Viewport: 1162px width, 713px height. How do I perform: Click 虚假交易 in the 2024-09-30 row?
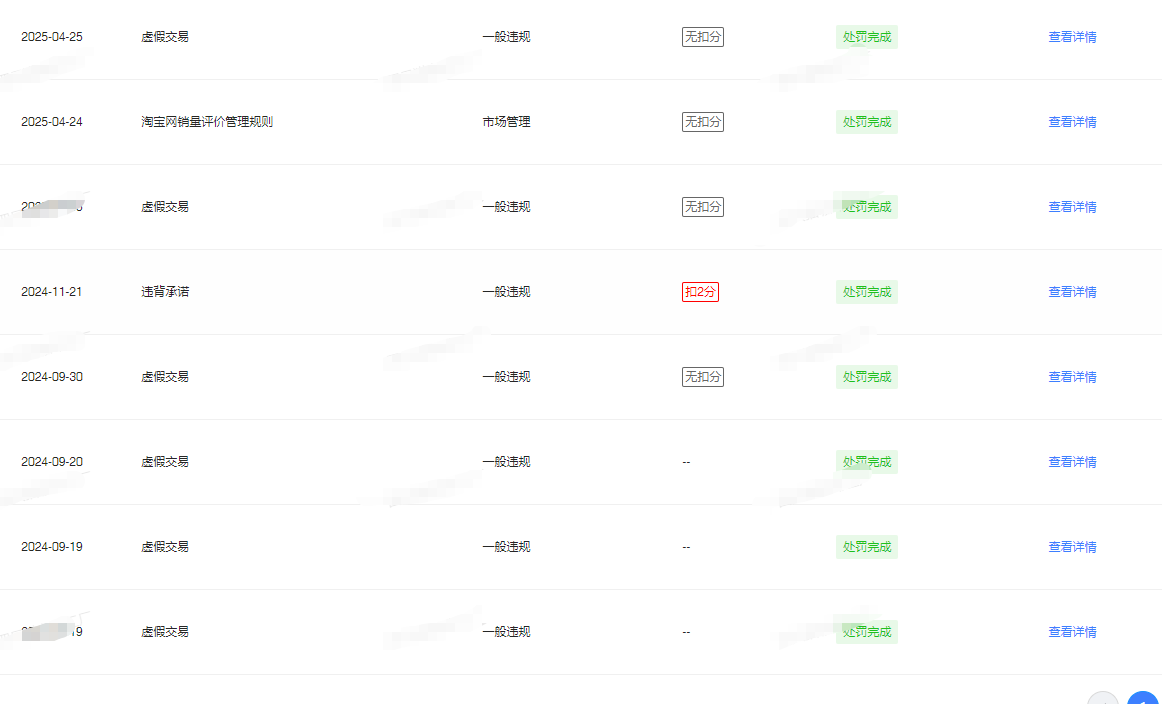165,377
